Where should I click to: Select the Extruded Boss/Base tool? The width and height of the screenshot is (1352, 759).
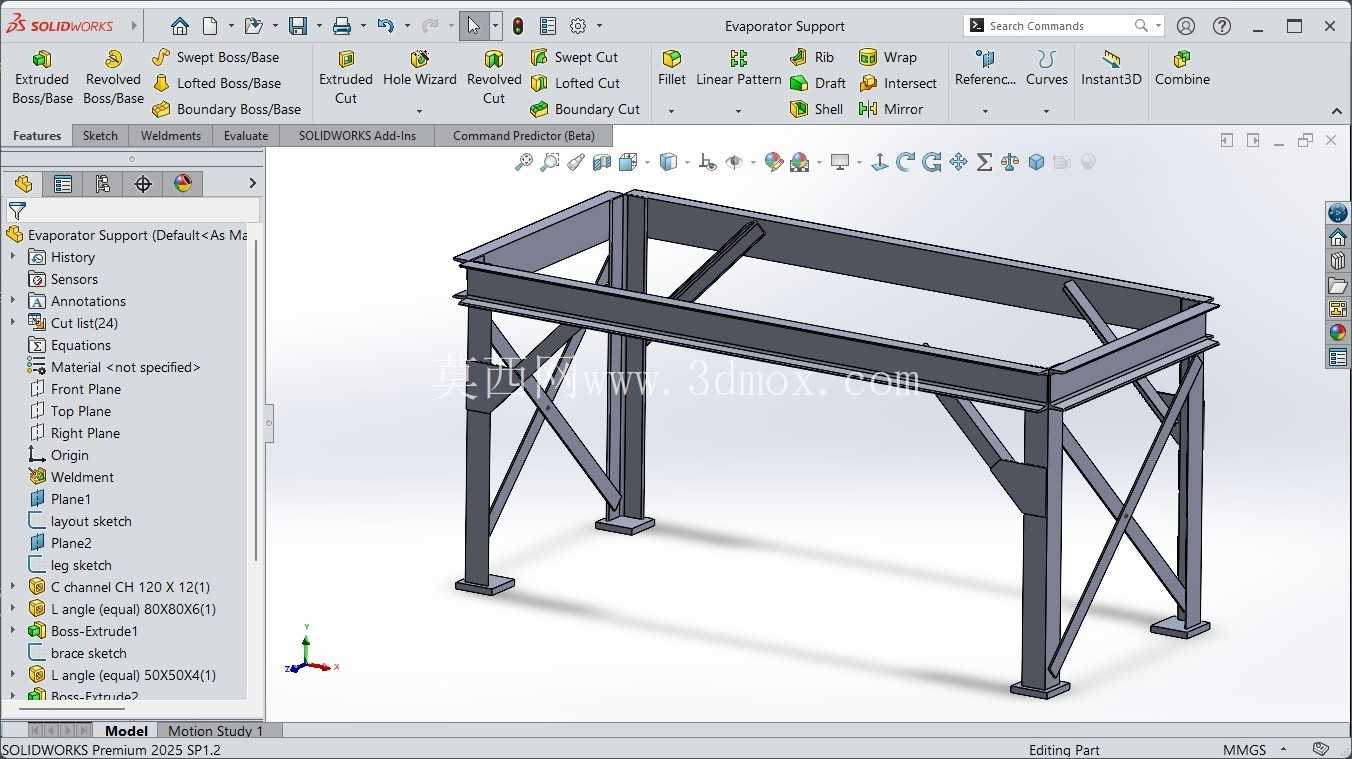pyautogui.click(x=42, y=78)
